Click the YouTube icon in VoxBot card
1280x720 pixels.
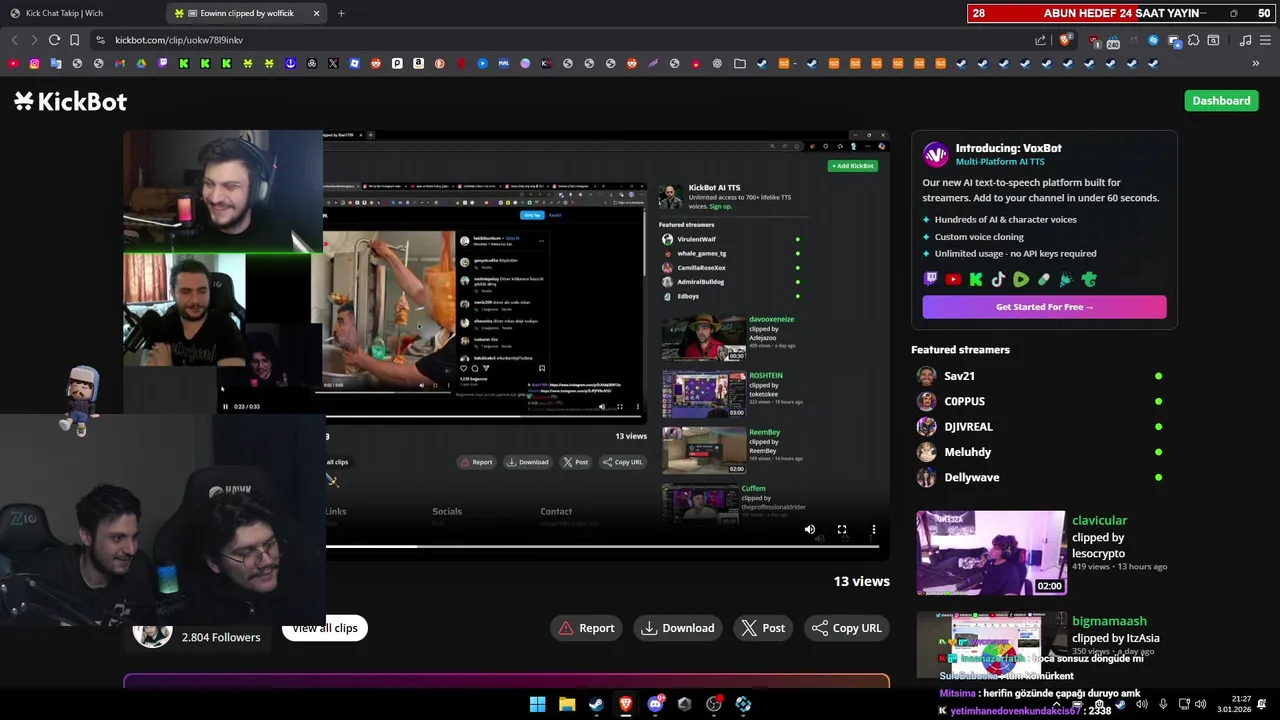(953, 280)
